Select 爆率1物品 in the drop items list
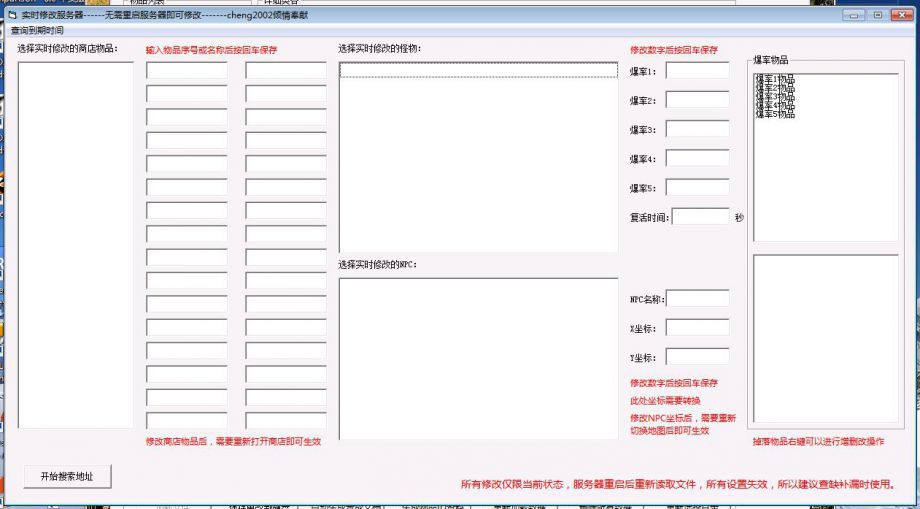Viewport: 920px width, 509px height. tap(775, 79)
